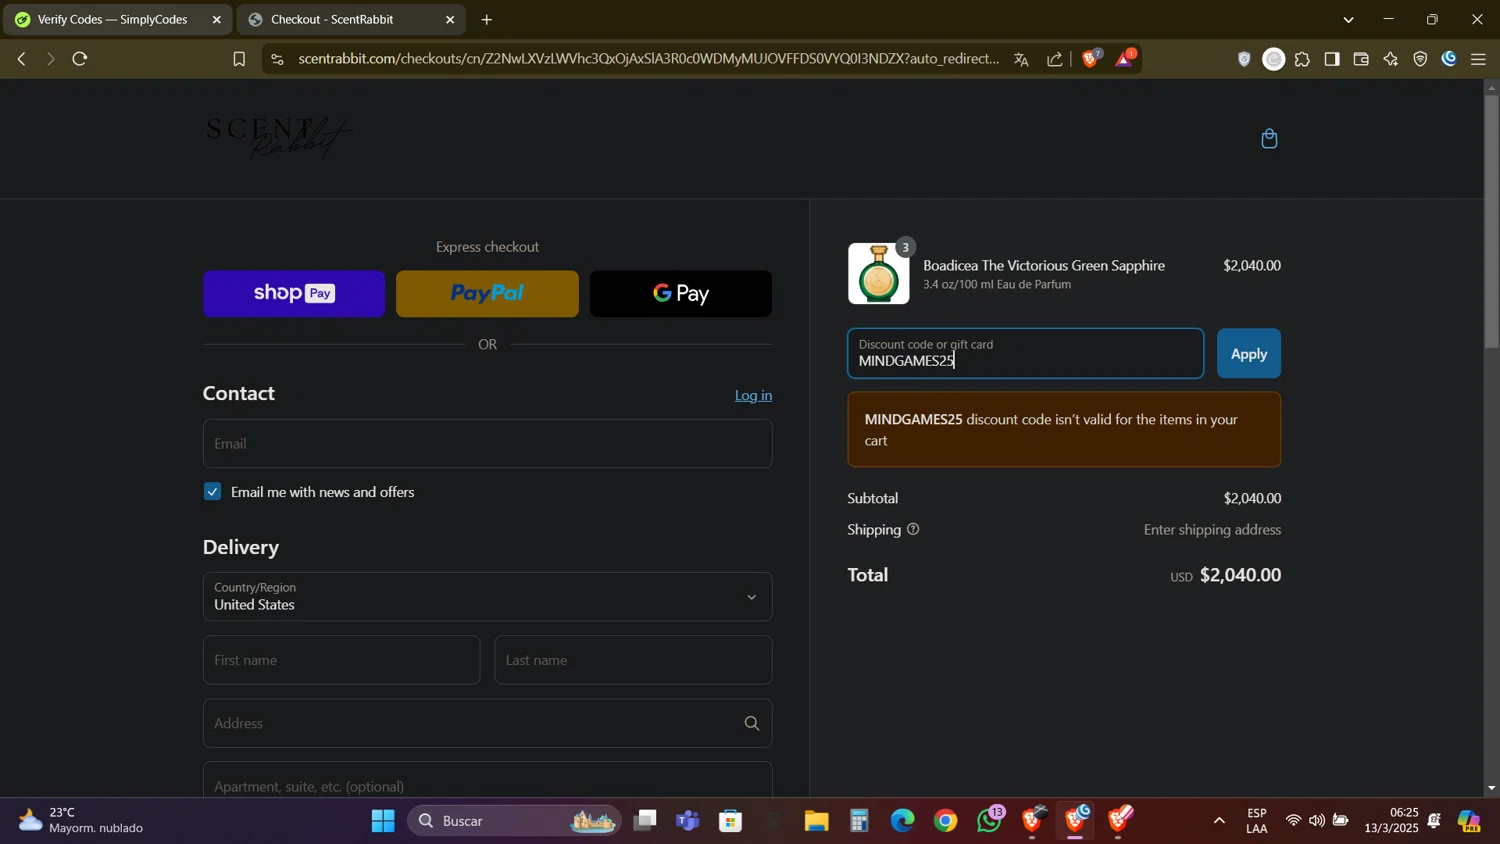
Task: Uncheck Email me with news and offers
Action: coord(212,491)
